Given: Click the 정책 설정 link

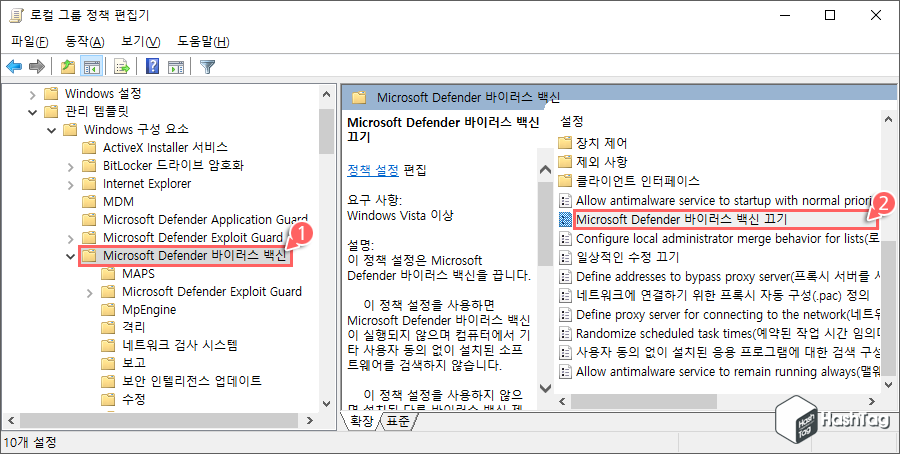Looking at the screenshot, I should tap(373, 170).
